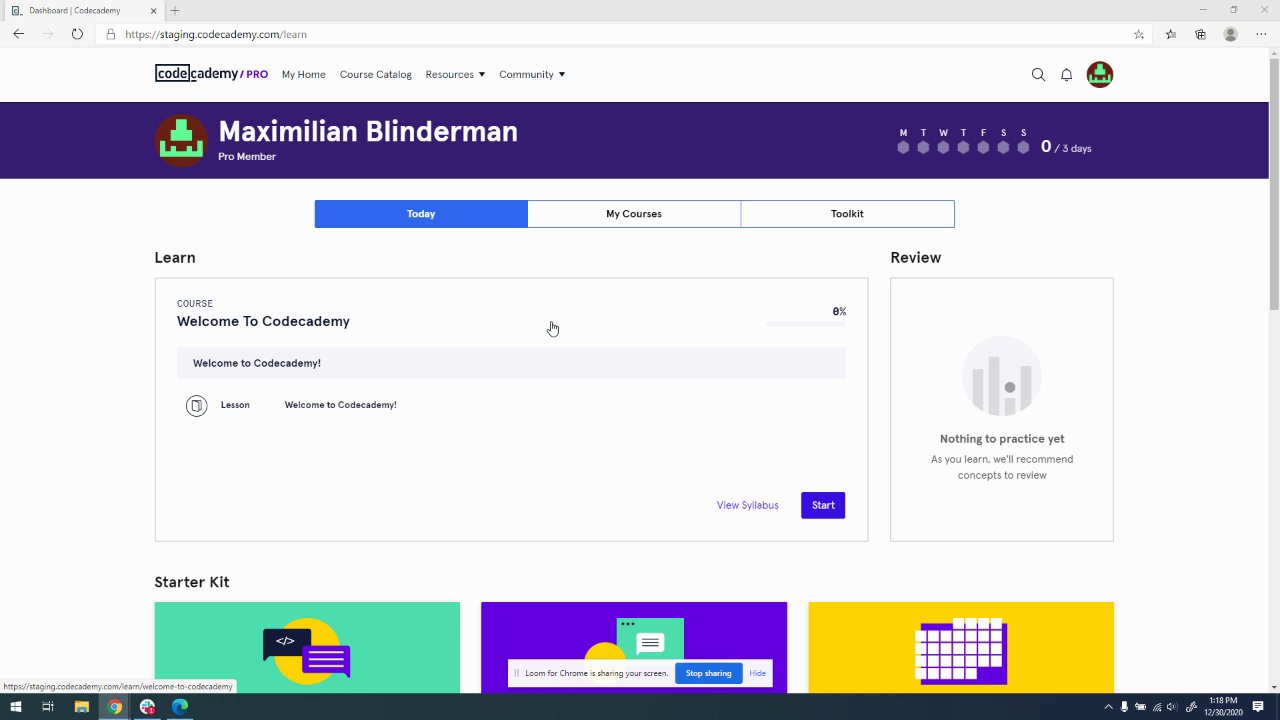Open the browser profile icon

[1231, 34]
